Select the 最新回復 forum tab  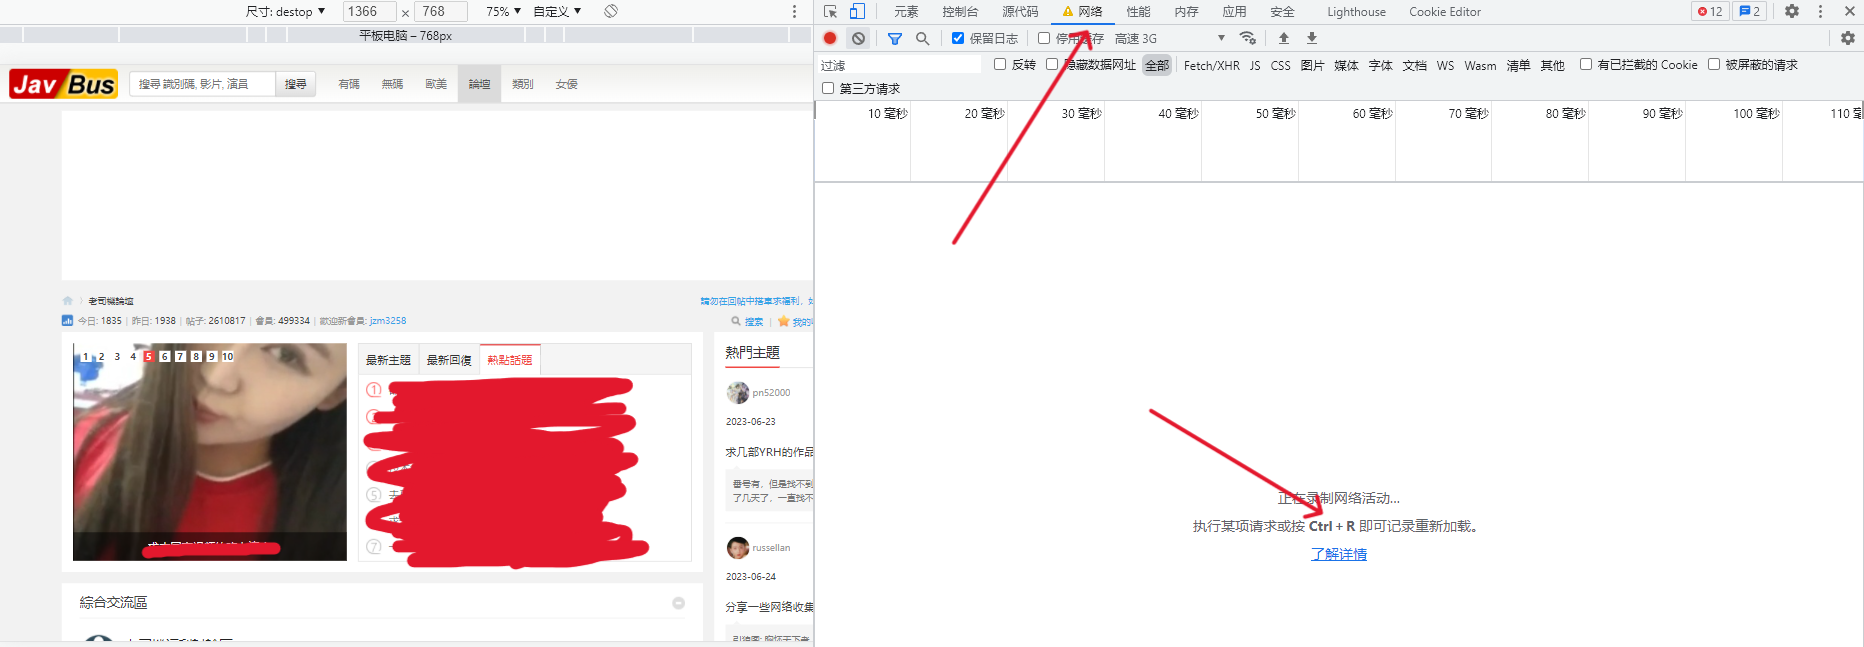449,360
